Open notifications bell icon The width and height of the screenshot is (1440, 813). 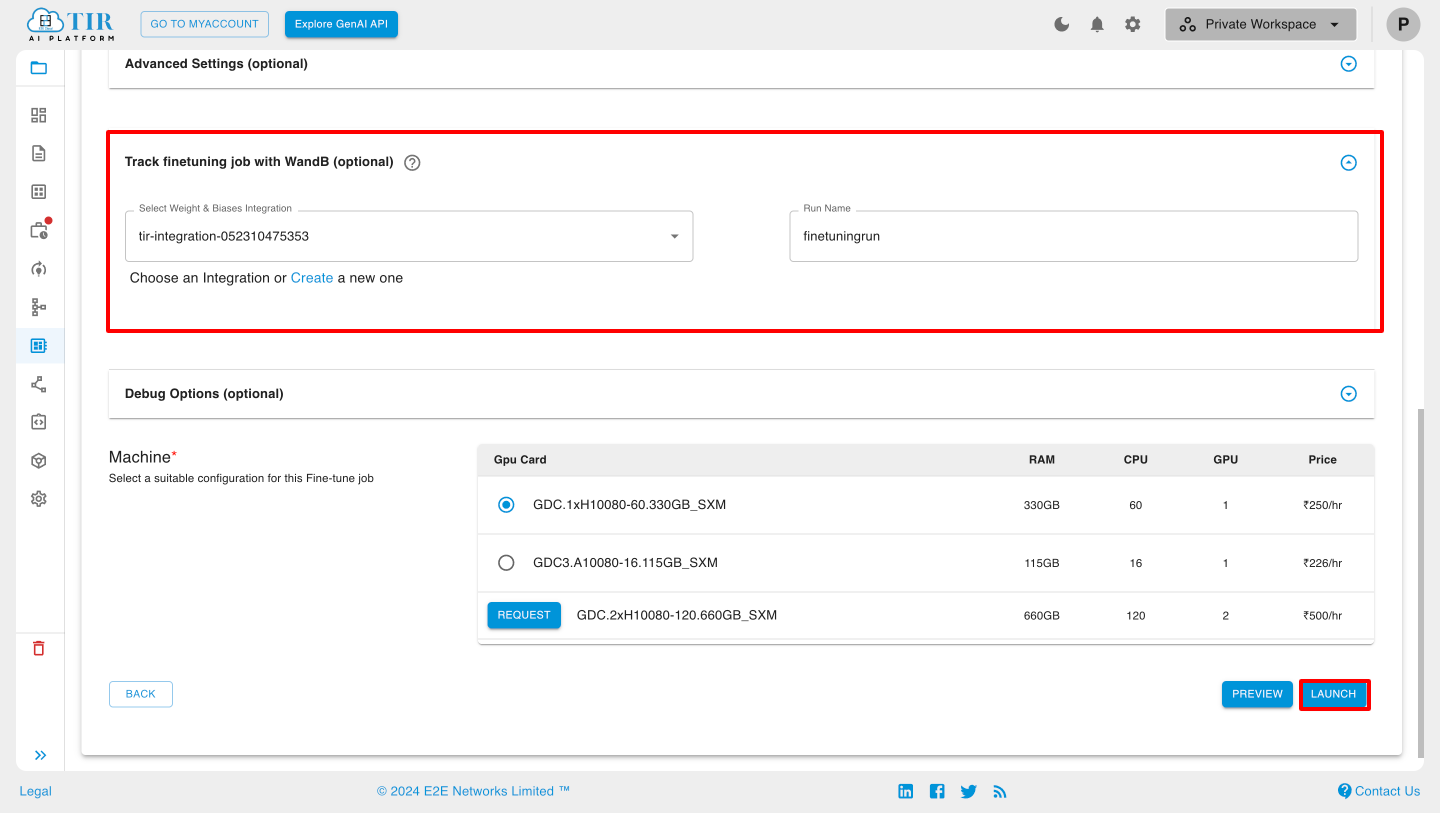(1097, 24)
